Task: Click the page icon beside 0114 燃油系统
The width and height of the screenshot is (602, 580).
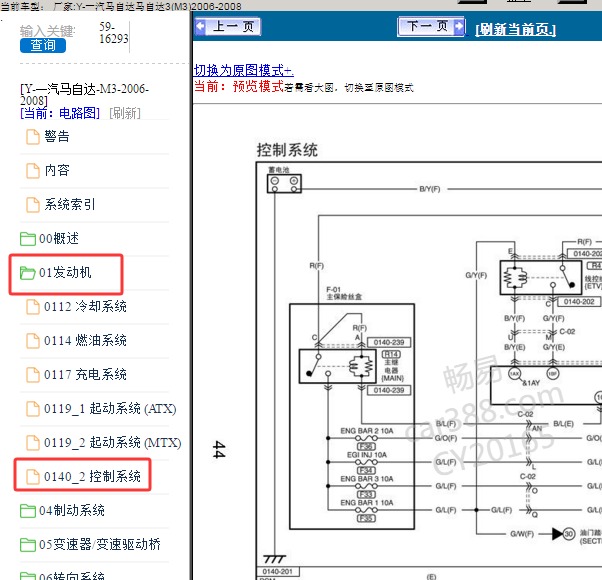Action: coord(33,340)
